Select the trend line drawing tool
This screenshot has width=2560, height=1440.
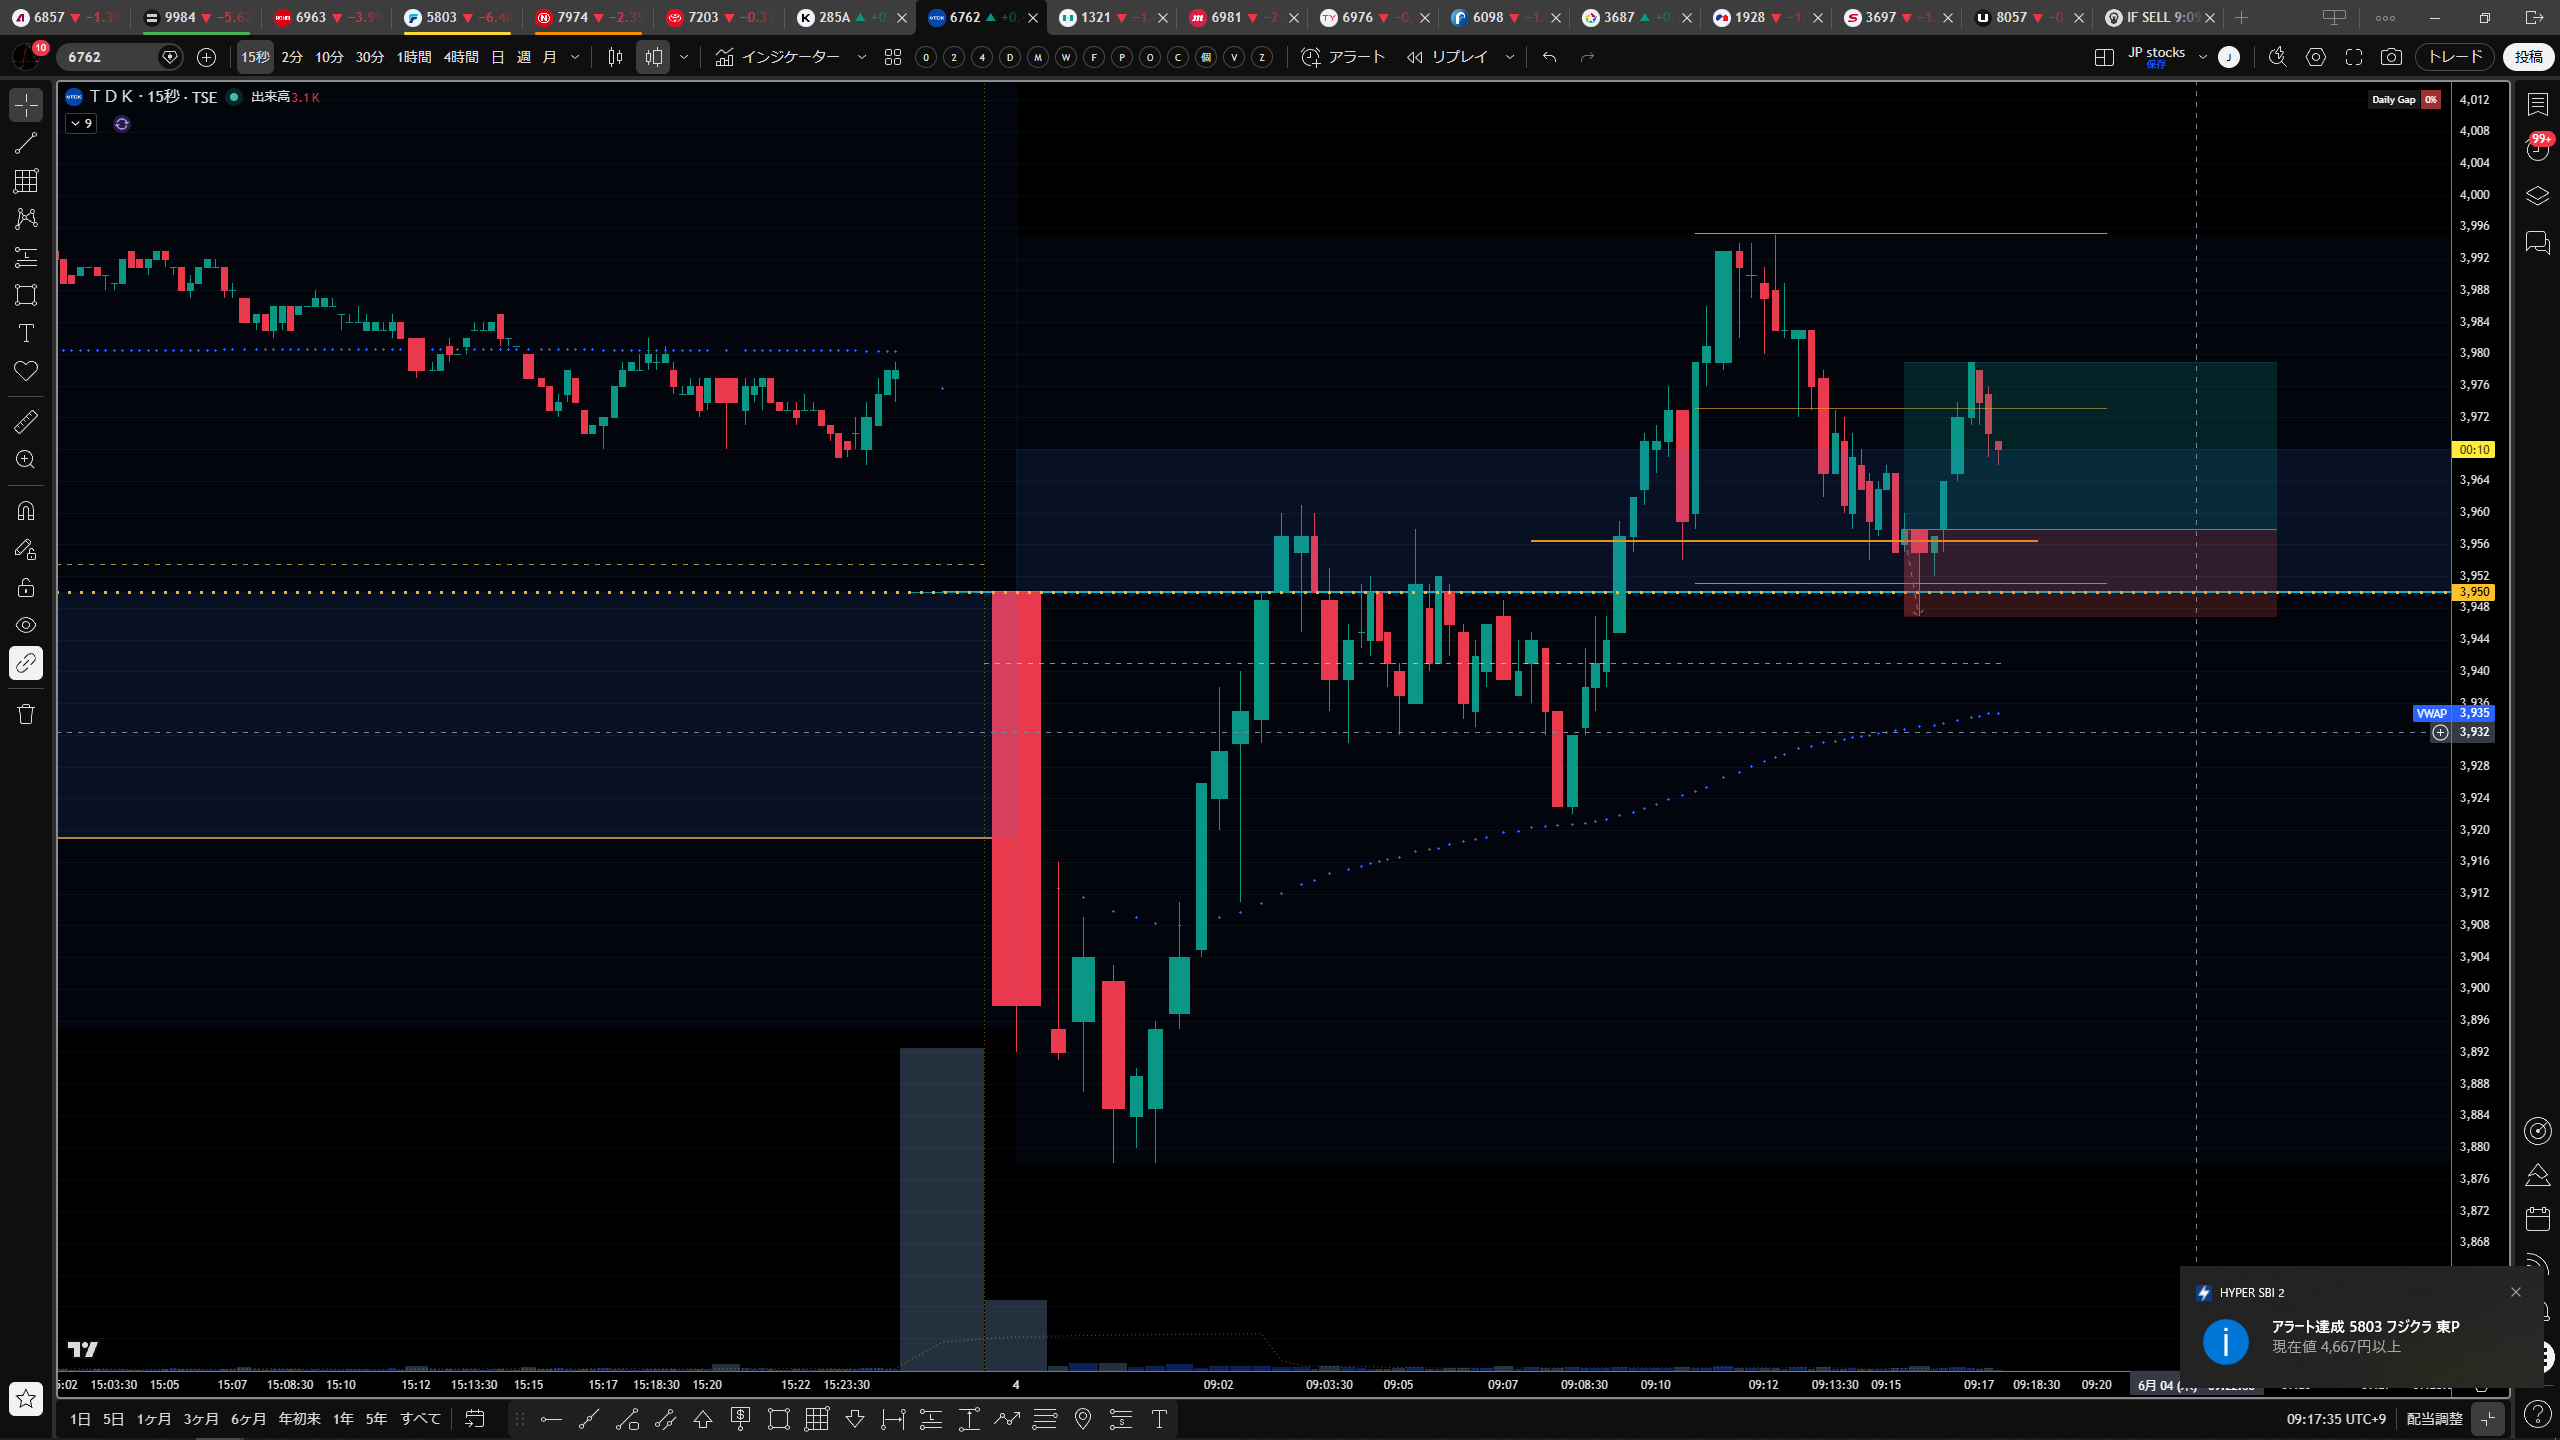(x=26, y=143)
